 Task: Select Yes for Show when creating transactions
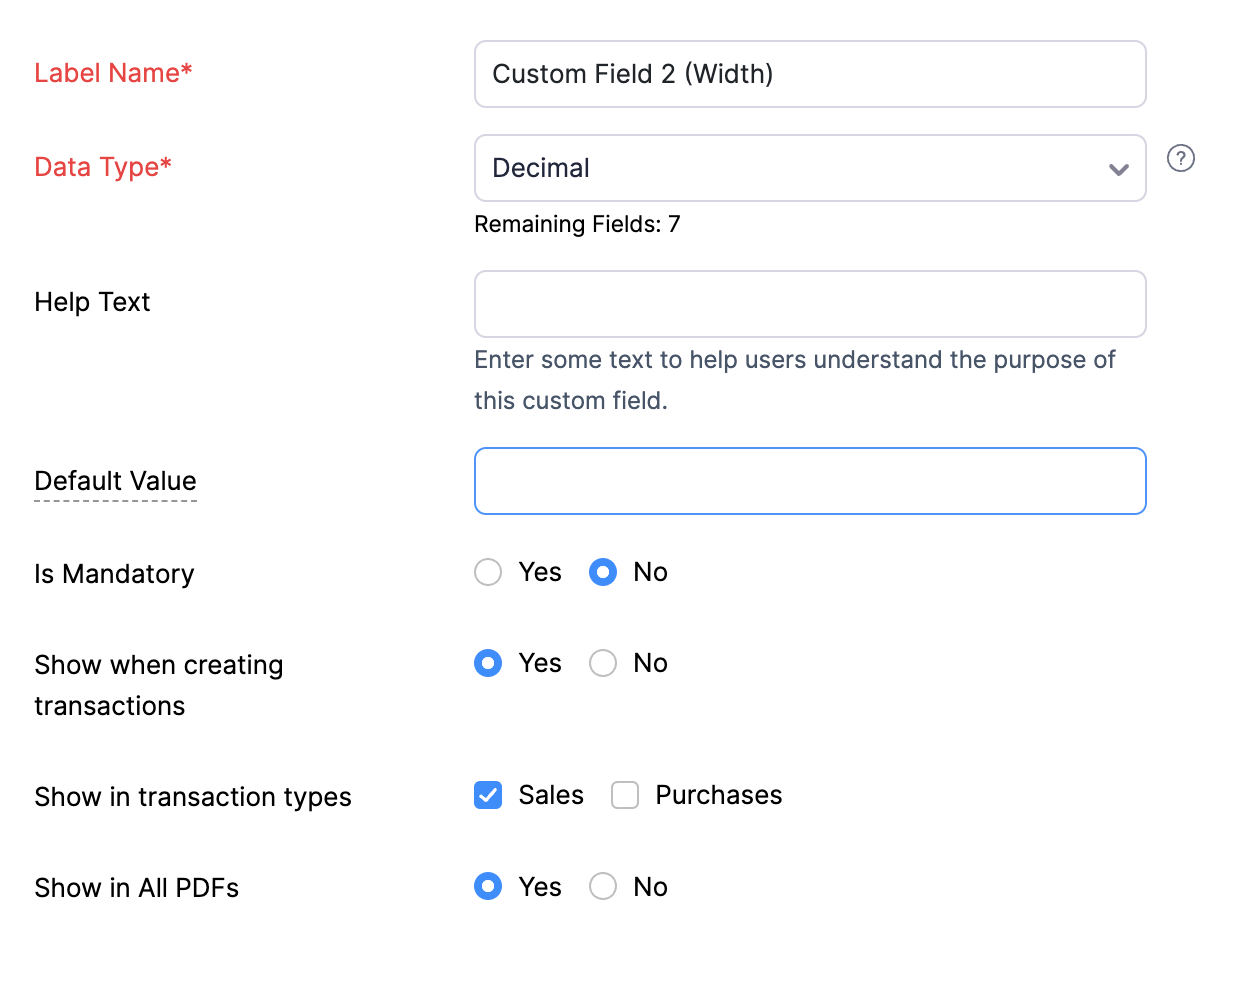pyautogui.click(x=488, y=663)
